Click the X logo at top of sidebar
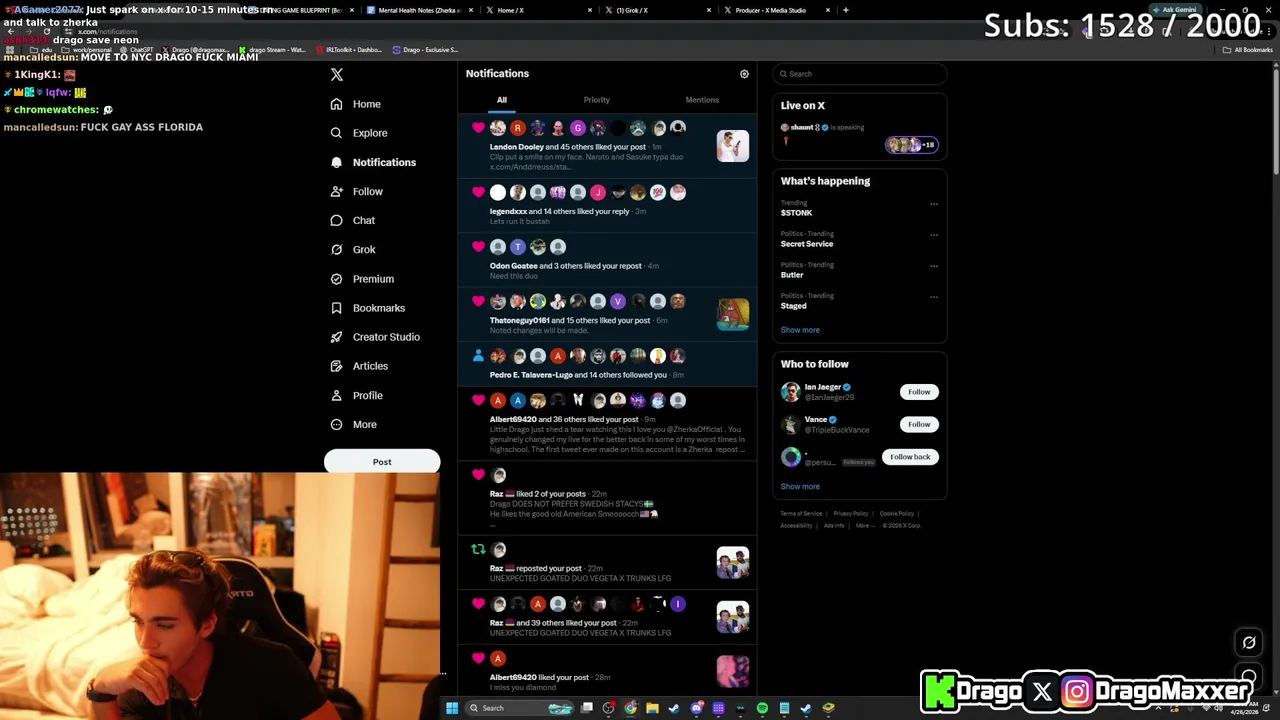The width and height of the screenshot is (1280, 720). [x=337, y=75]
